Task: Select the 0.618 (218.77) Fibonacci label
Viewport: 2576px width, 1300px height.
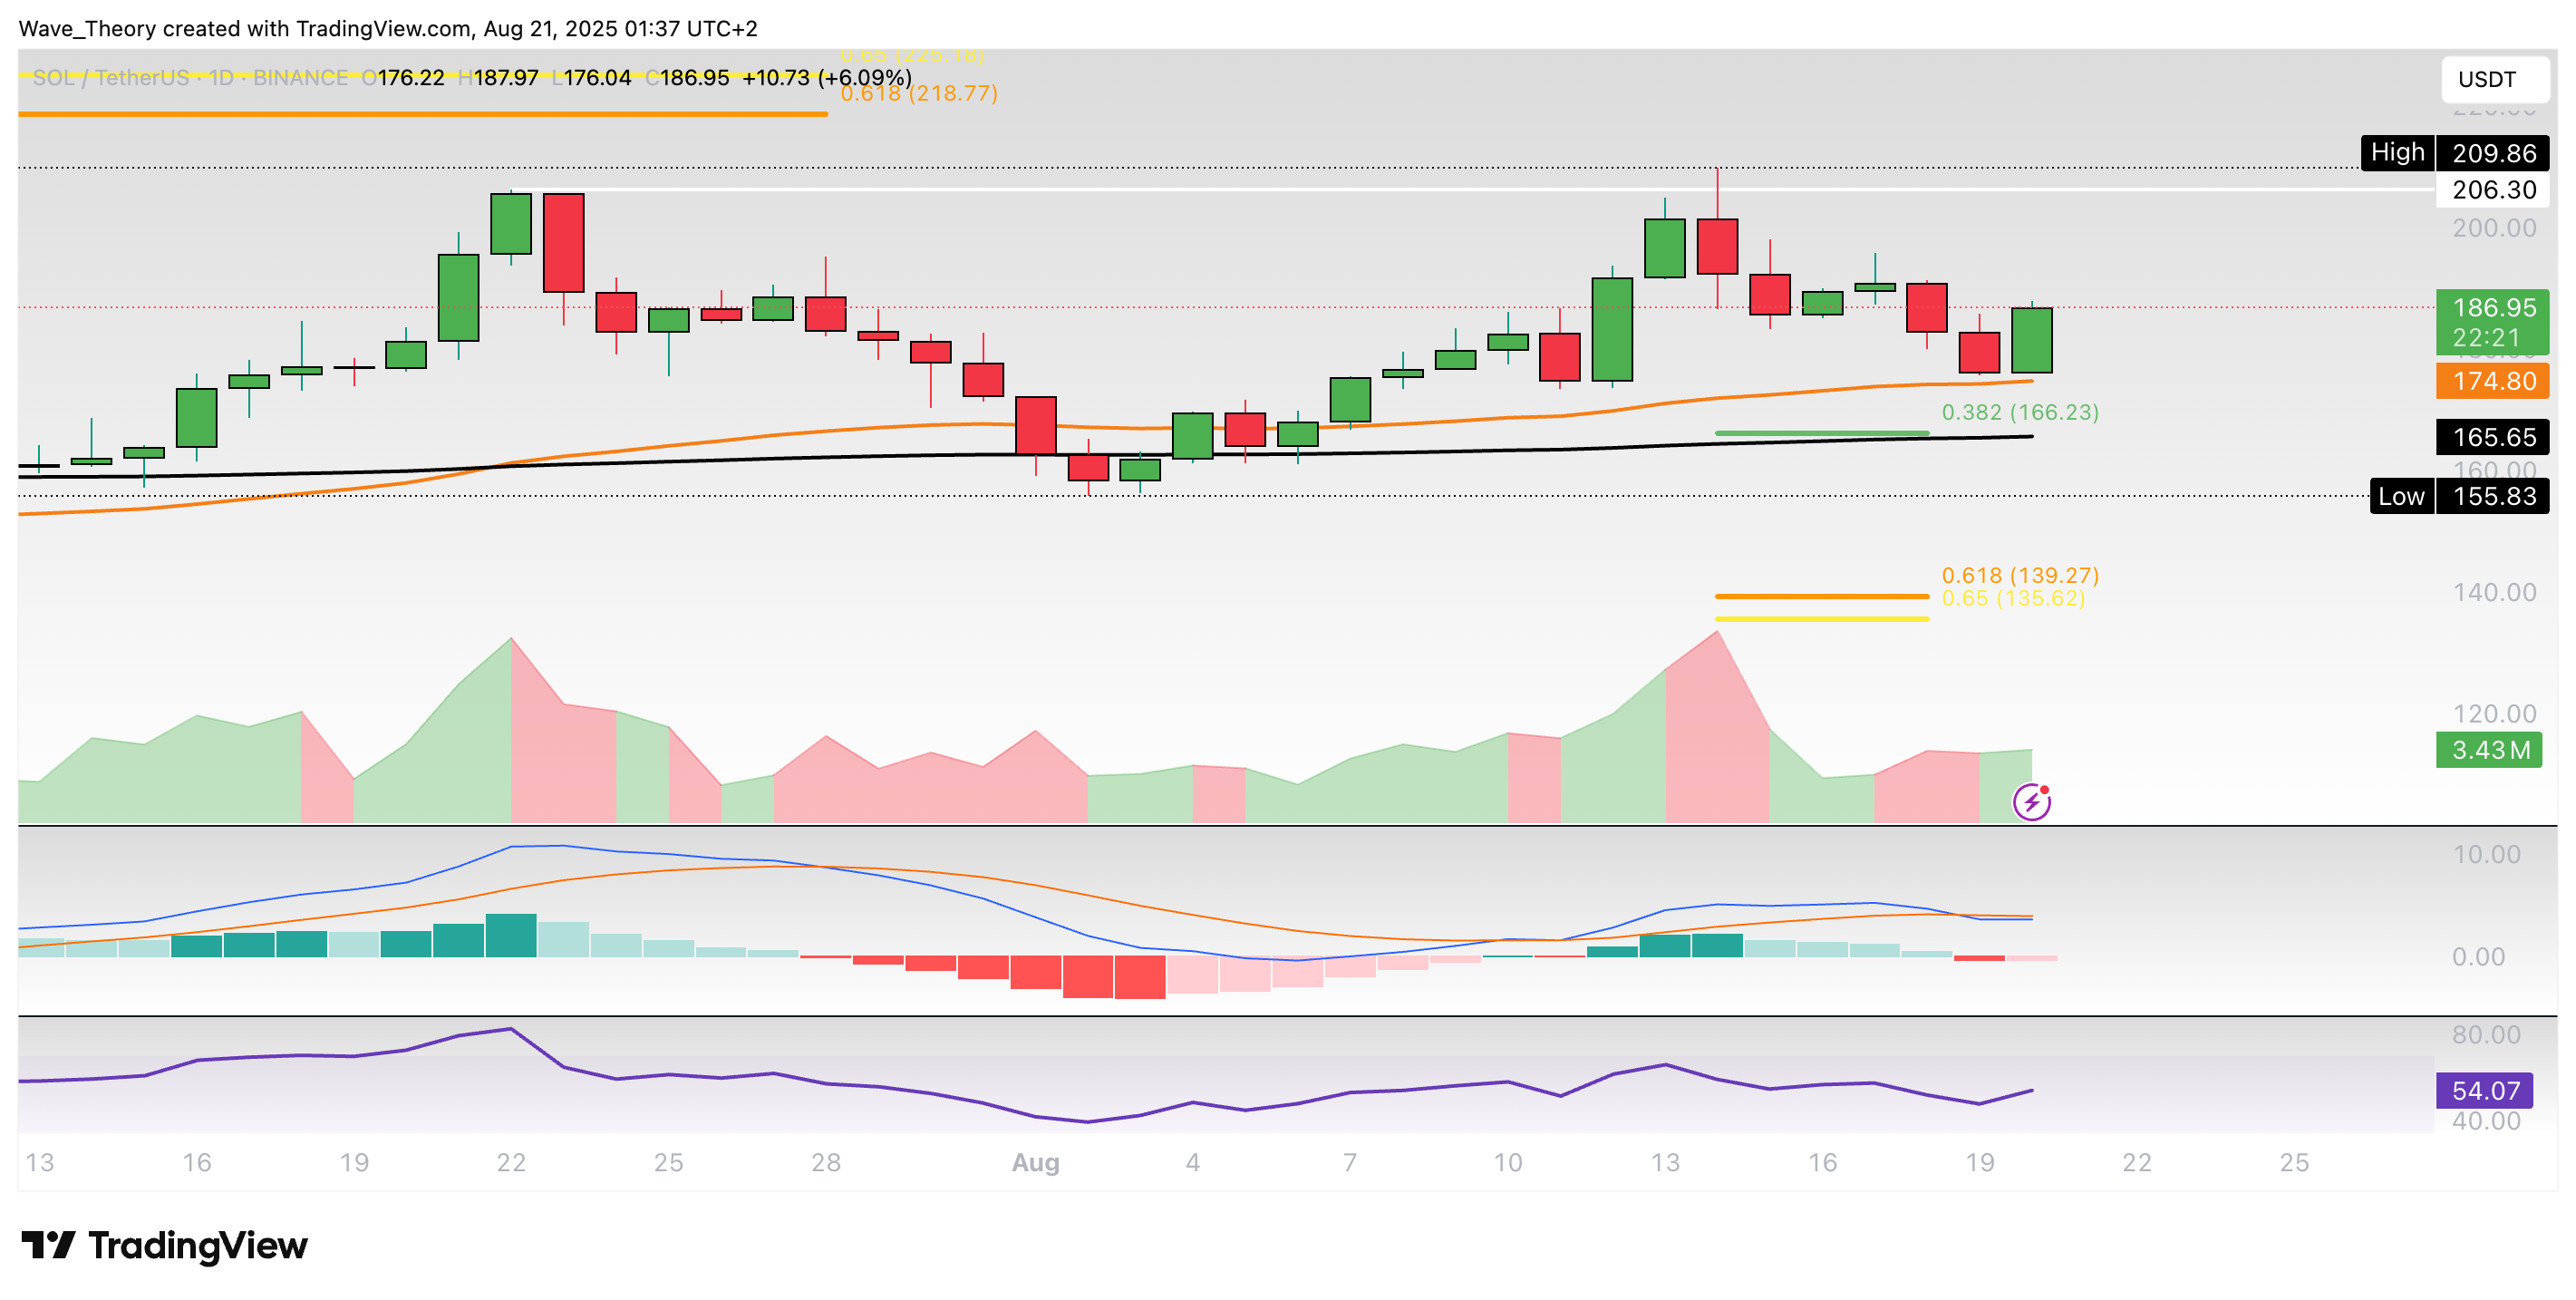Action: point(918,93)
